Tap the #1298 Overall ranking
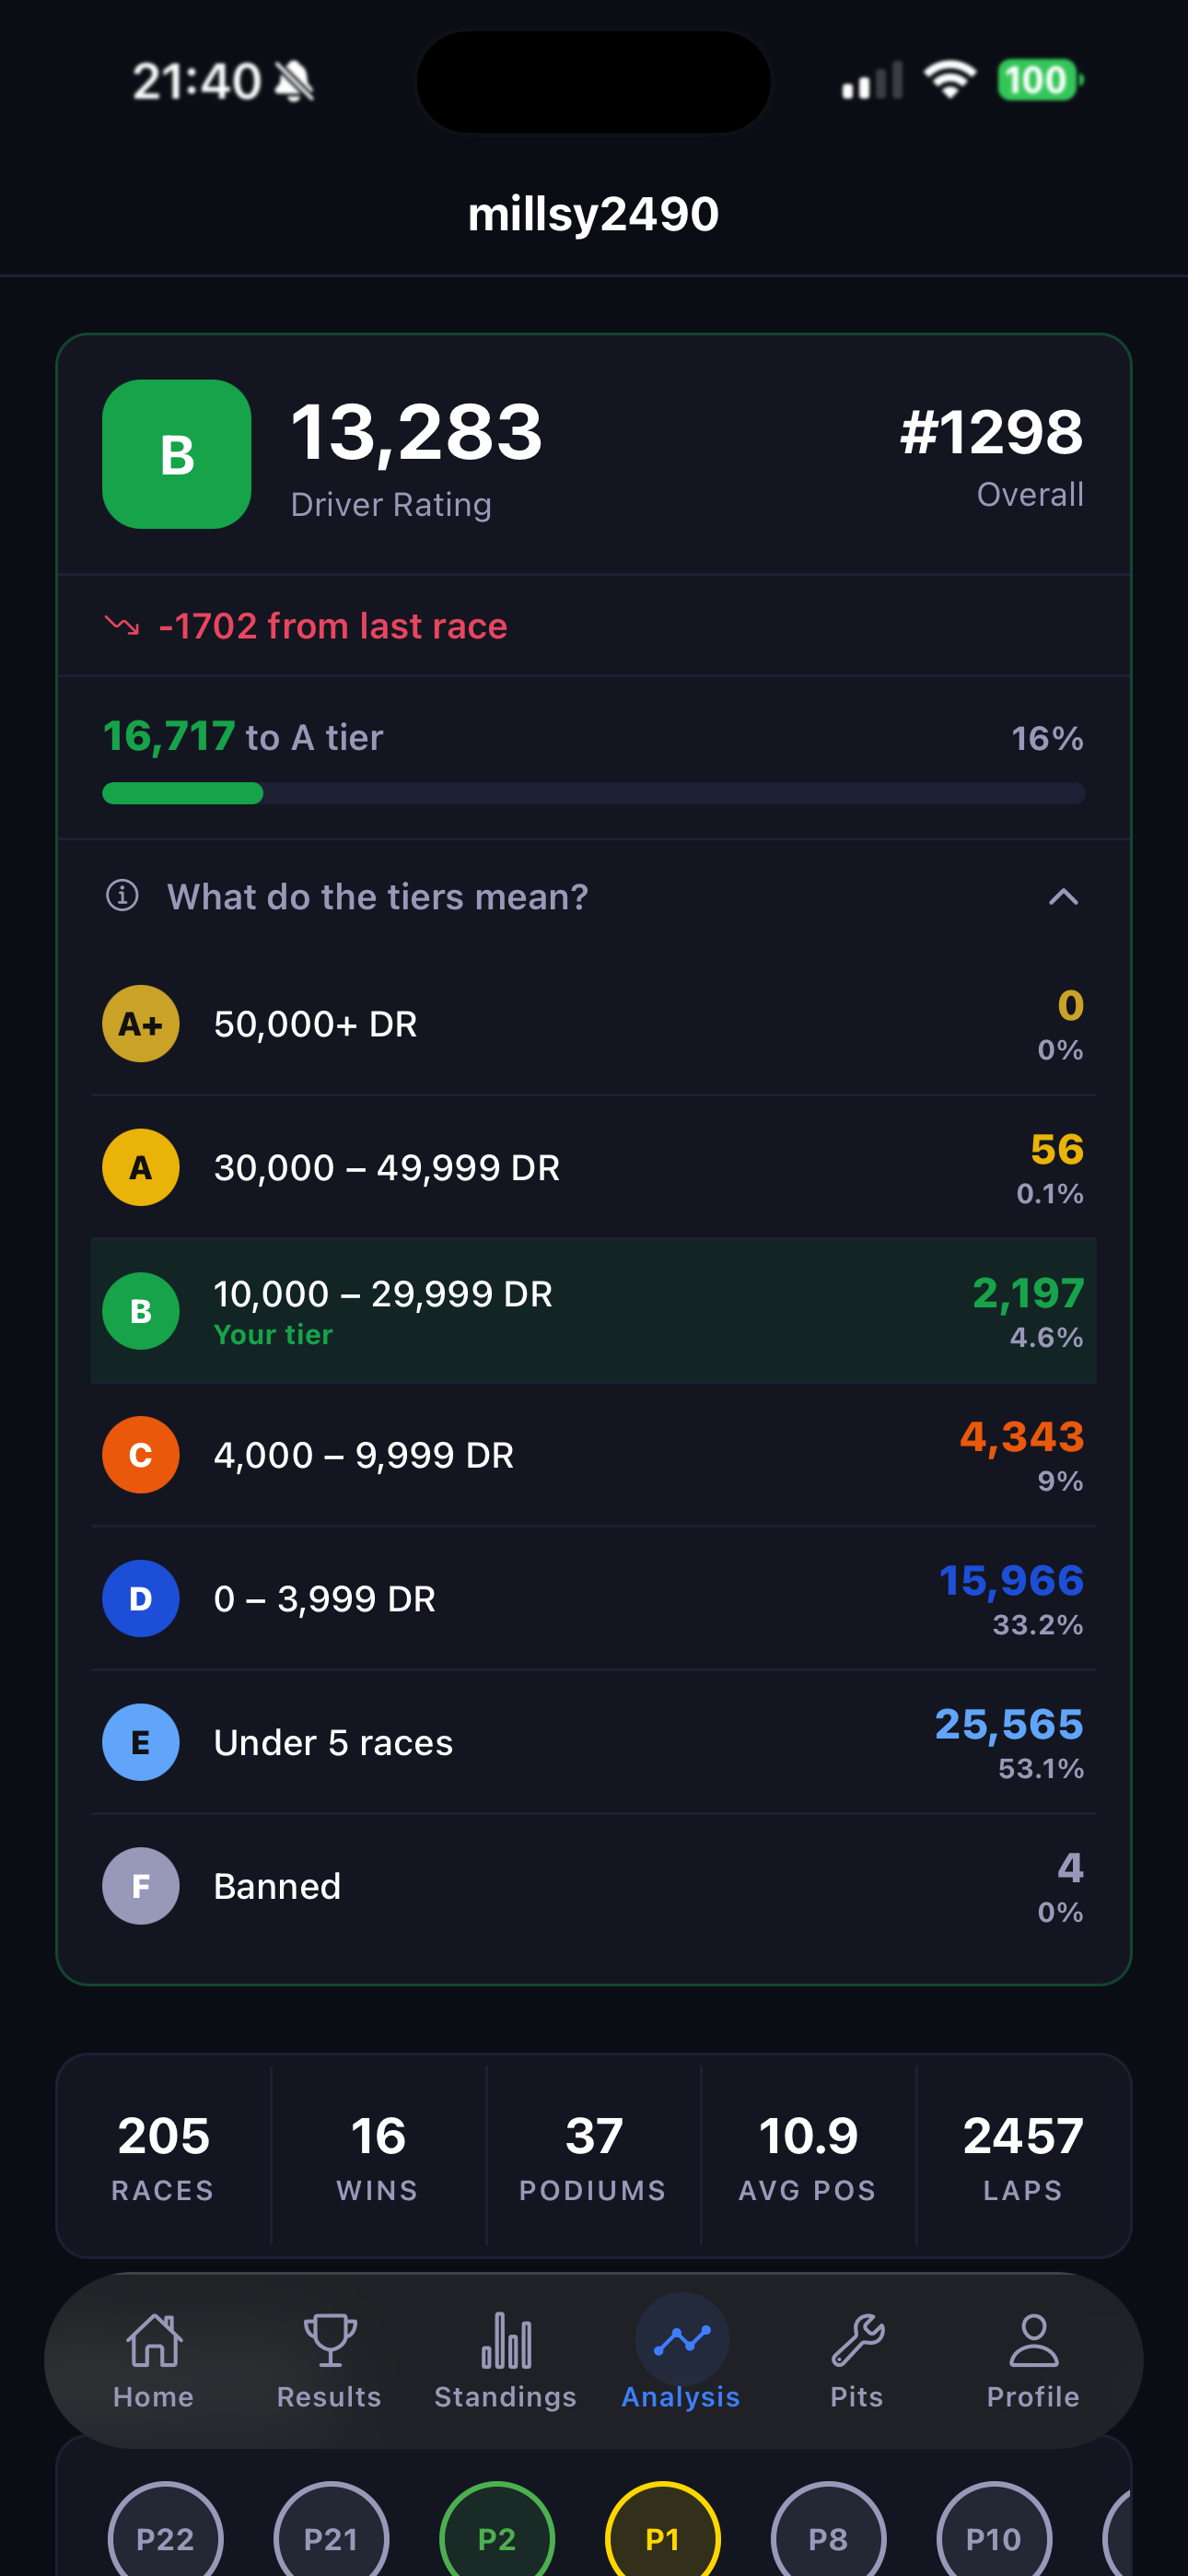The height and width of the screenshot is (2576, 1188). tap(991, 456)
